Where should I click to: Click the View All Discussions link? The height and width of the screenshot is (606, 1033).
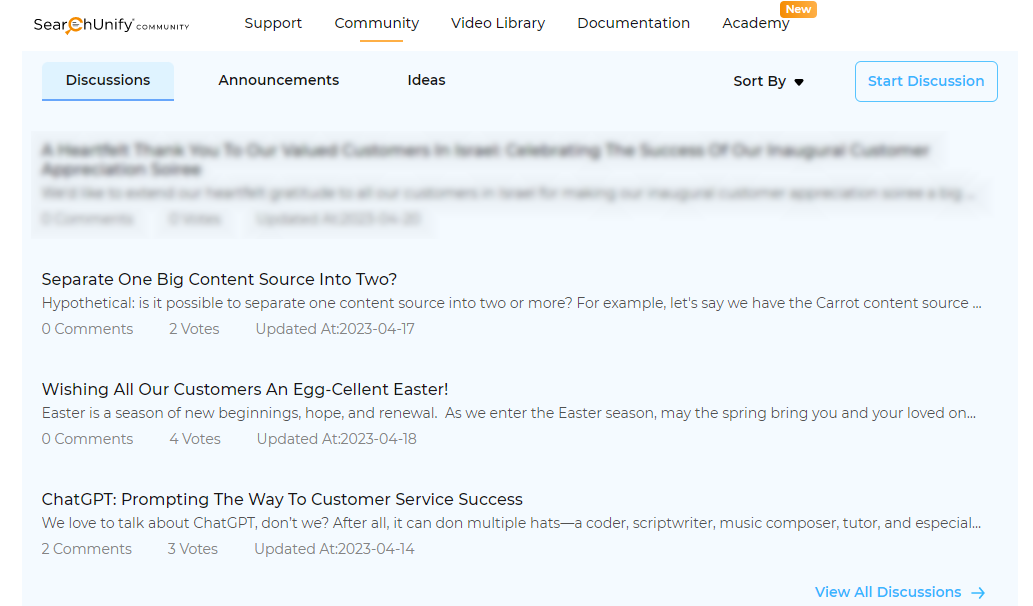[888, 592]
